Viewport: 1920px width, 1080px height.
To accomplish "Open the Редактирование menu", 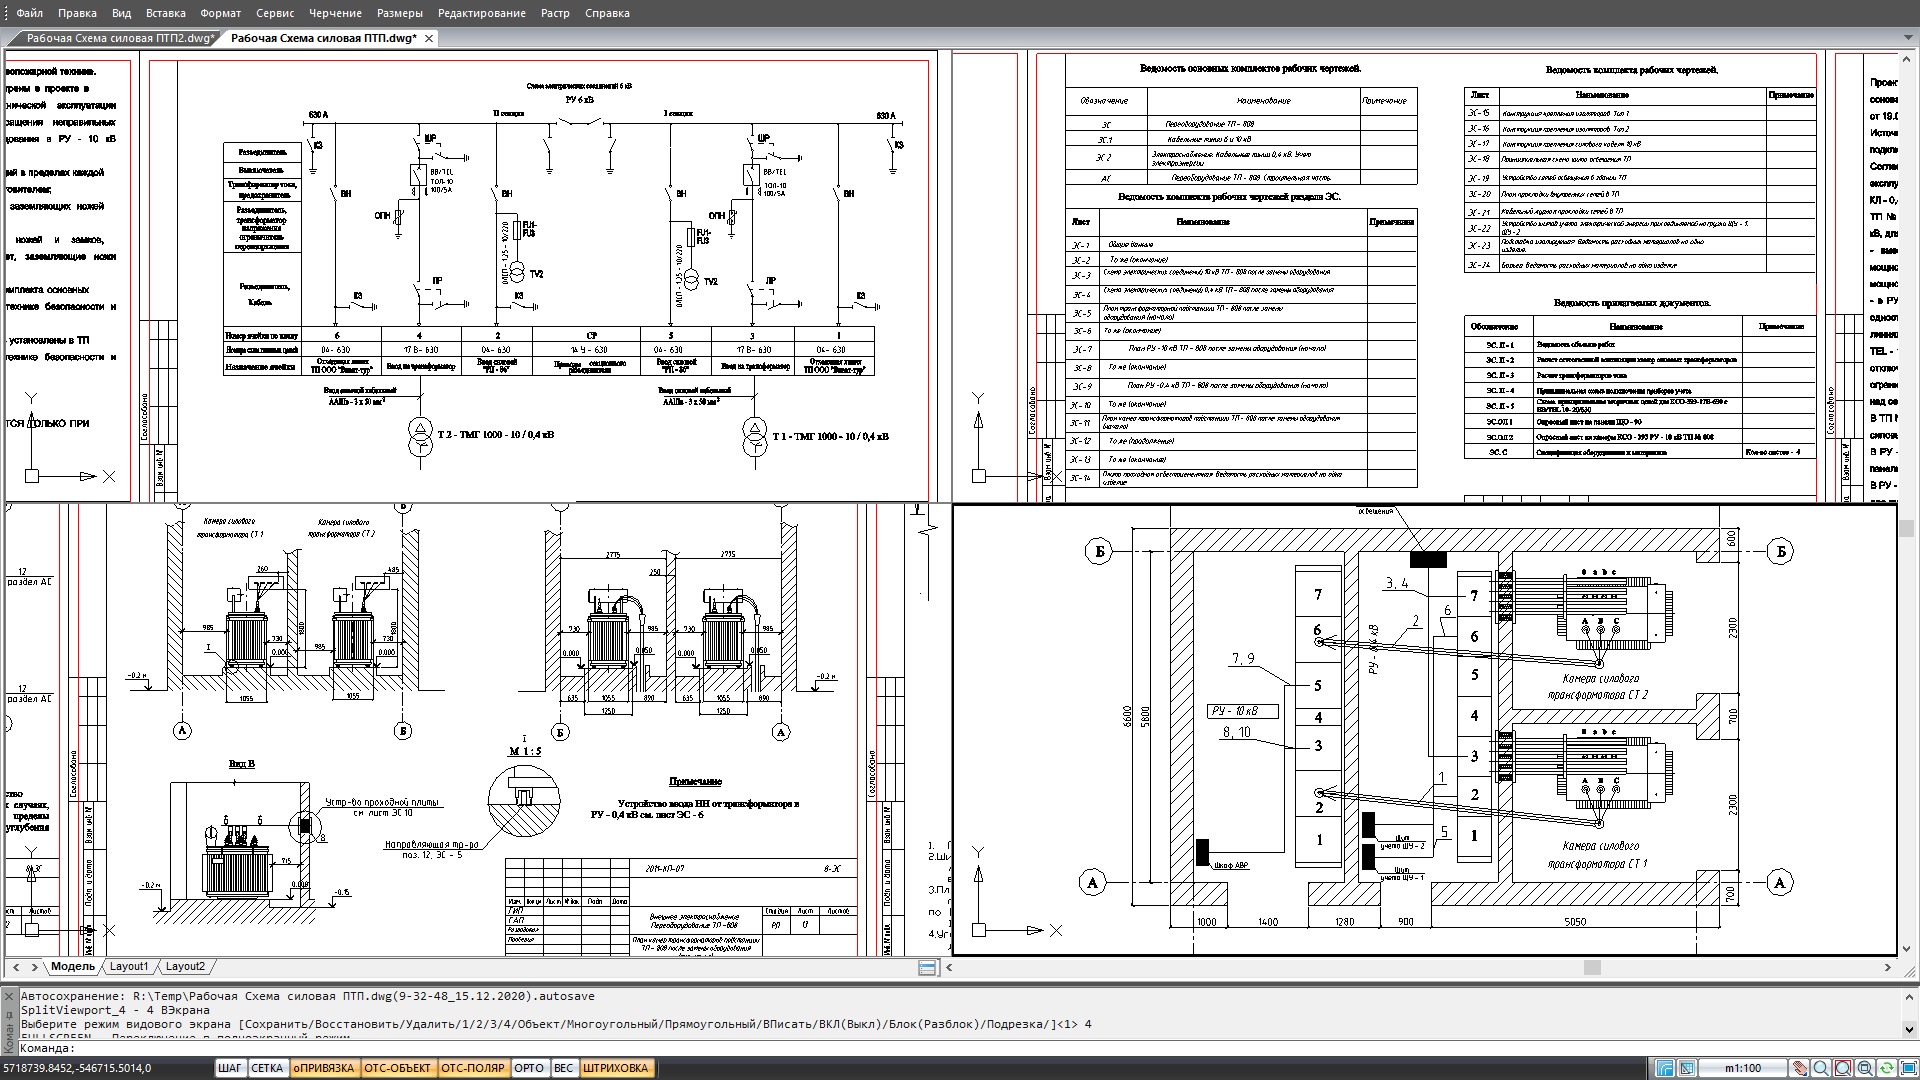I will [x=481, y=13].
